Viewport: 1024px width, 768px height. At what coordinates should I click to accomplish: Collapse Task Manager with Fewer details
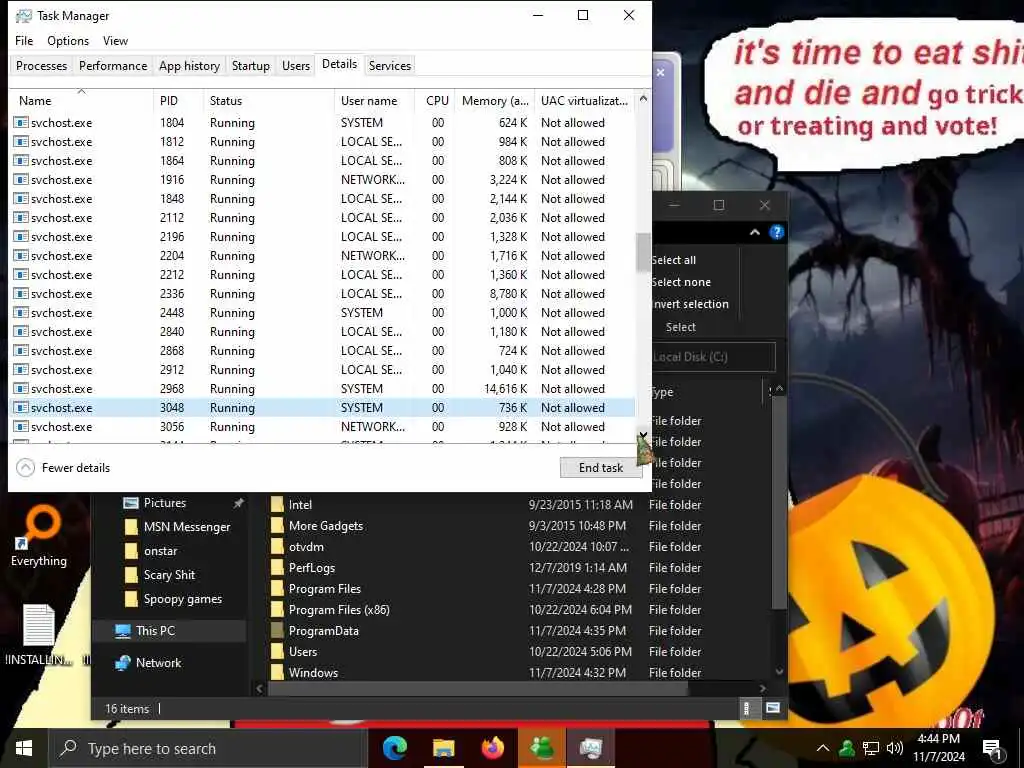click(63, 468)
